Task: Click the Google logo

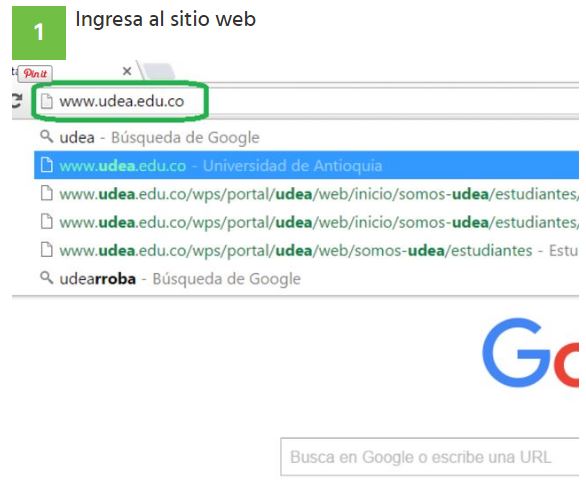Action: tap(531, 352)
